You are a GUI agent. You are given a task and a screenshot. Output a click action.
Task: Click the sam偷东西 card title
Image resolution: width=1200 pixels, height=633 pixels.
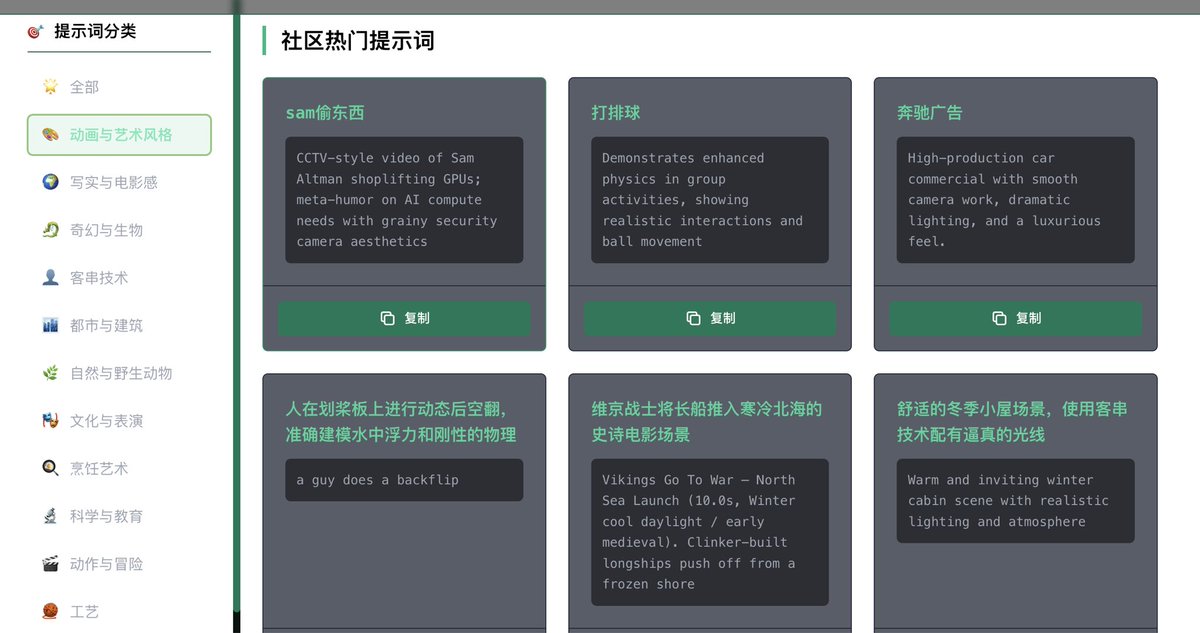point(325,113)
